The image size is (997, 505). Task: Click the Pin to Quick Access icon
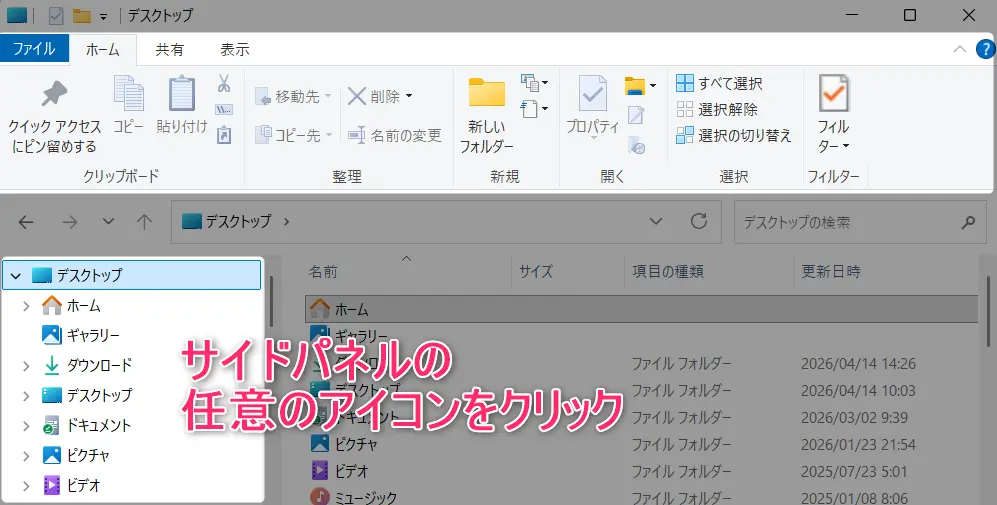tap(54, 95)
